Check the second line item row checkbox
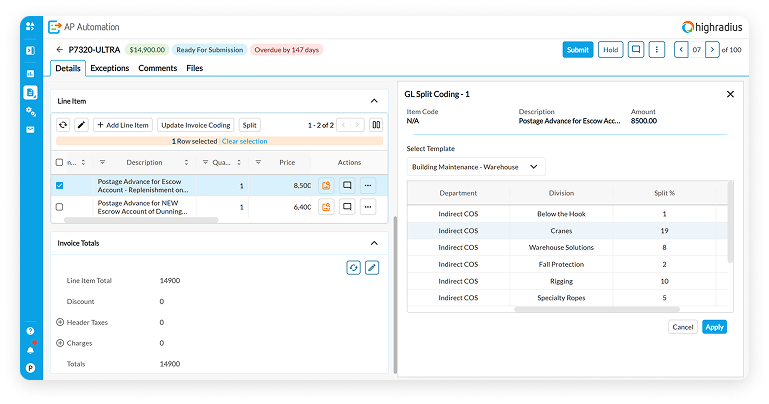 pyautogui.click(x=60, y=207)
